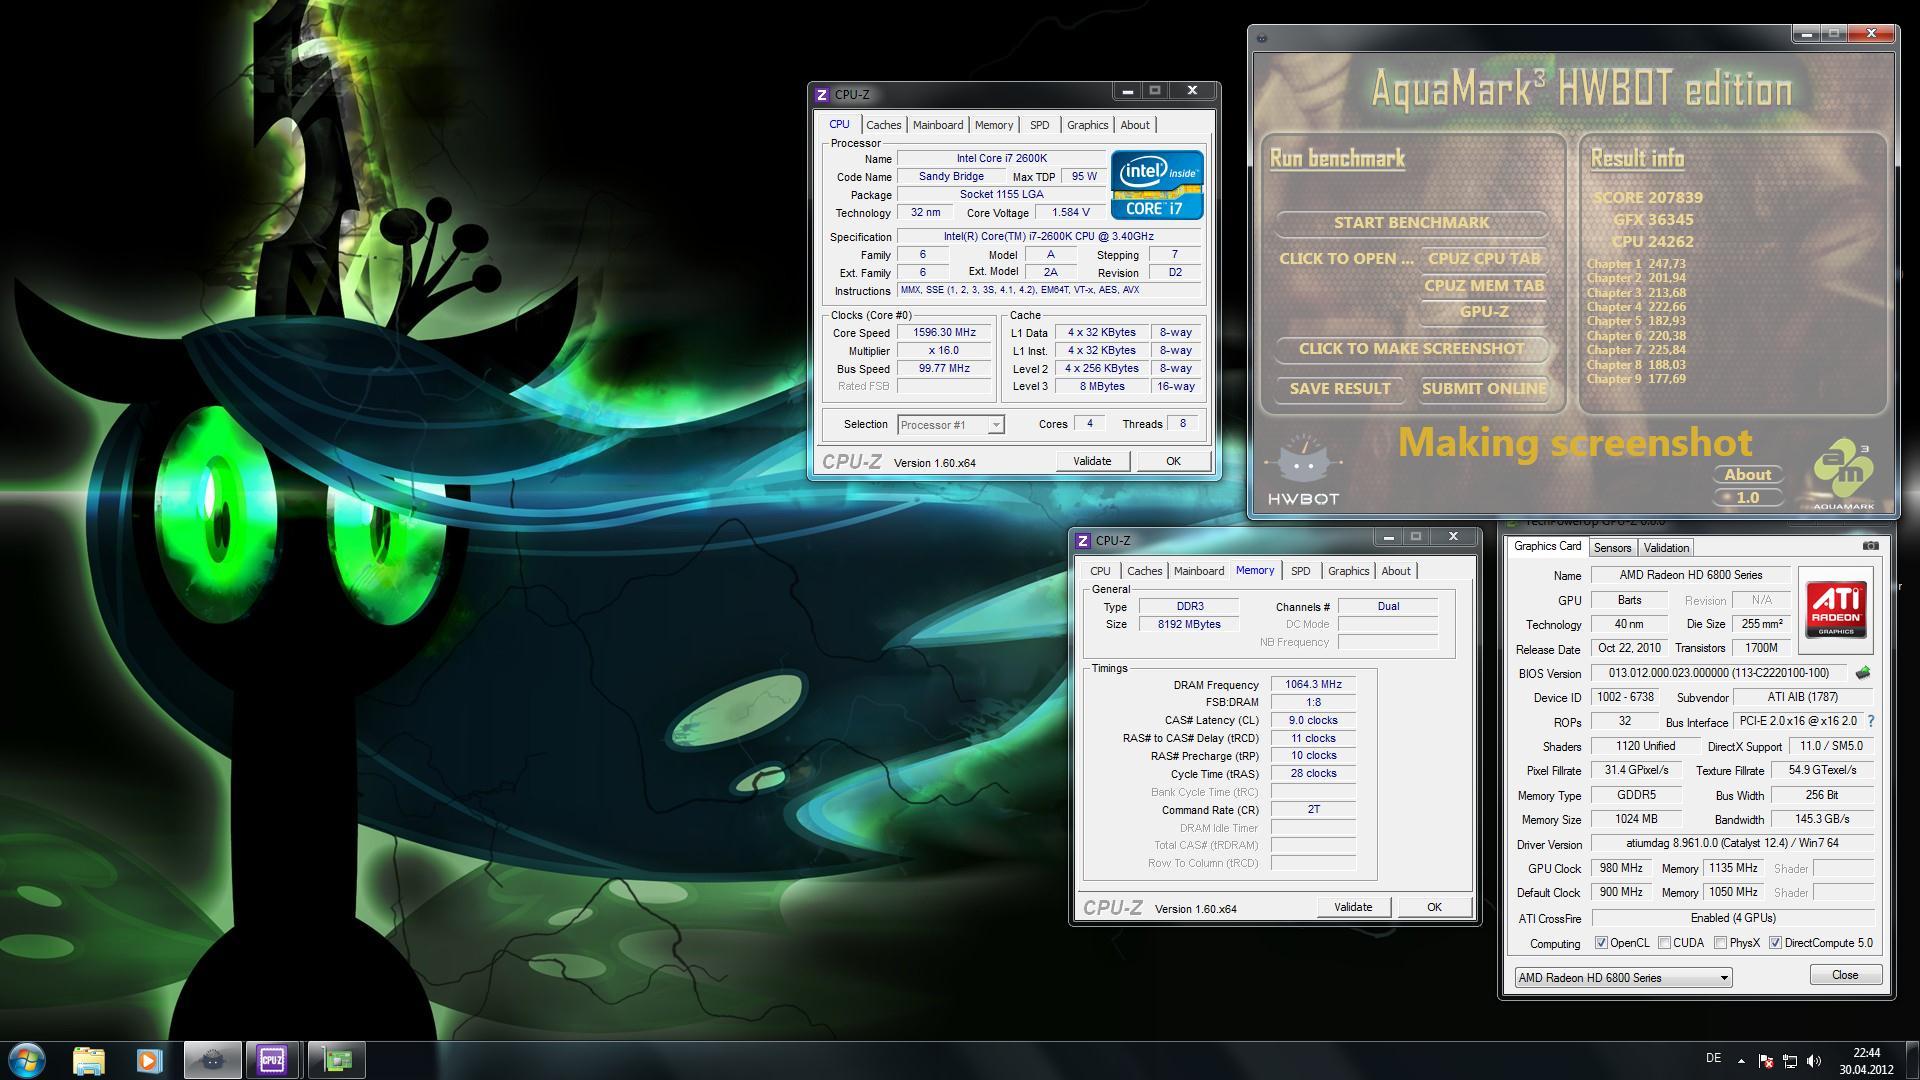Screen dimensions: 1920x1080
Task: Click the ATI CrossFire Enabled (4 GPUs) field
Action: (1732, 918)
